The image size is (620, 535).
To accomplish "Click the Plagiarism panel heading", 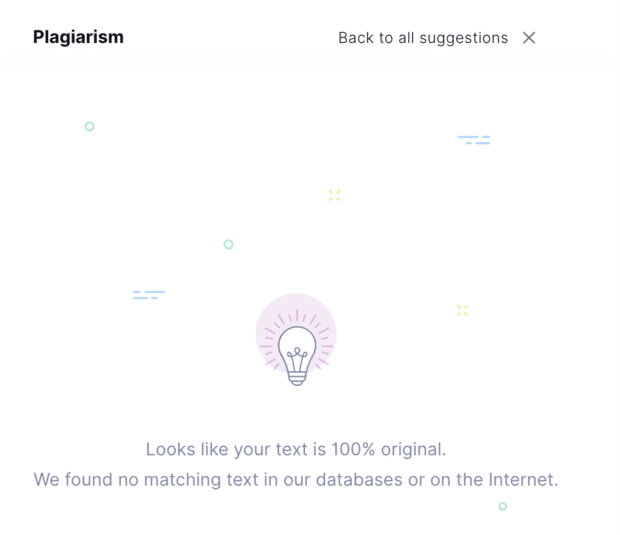I will [78, 38].
